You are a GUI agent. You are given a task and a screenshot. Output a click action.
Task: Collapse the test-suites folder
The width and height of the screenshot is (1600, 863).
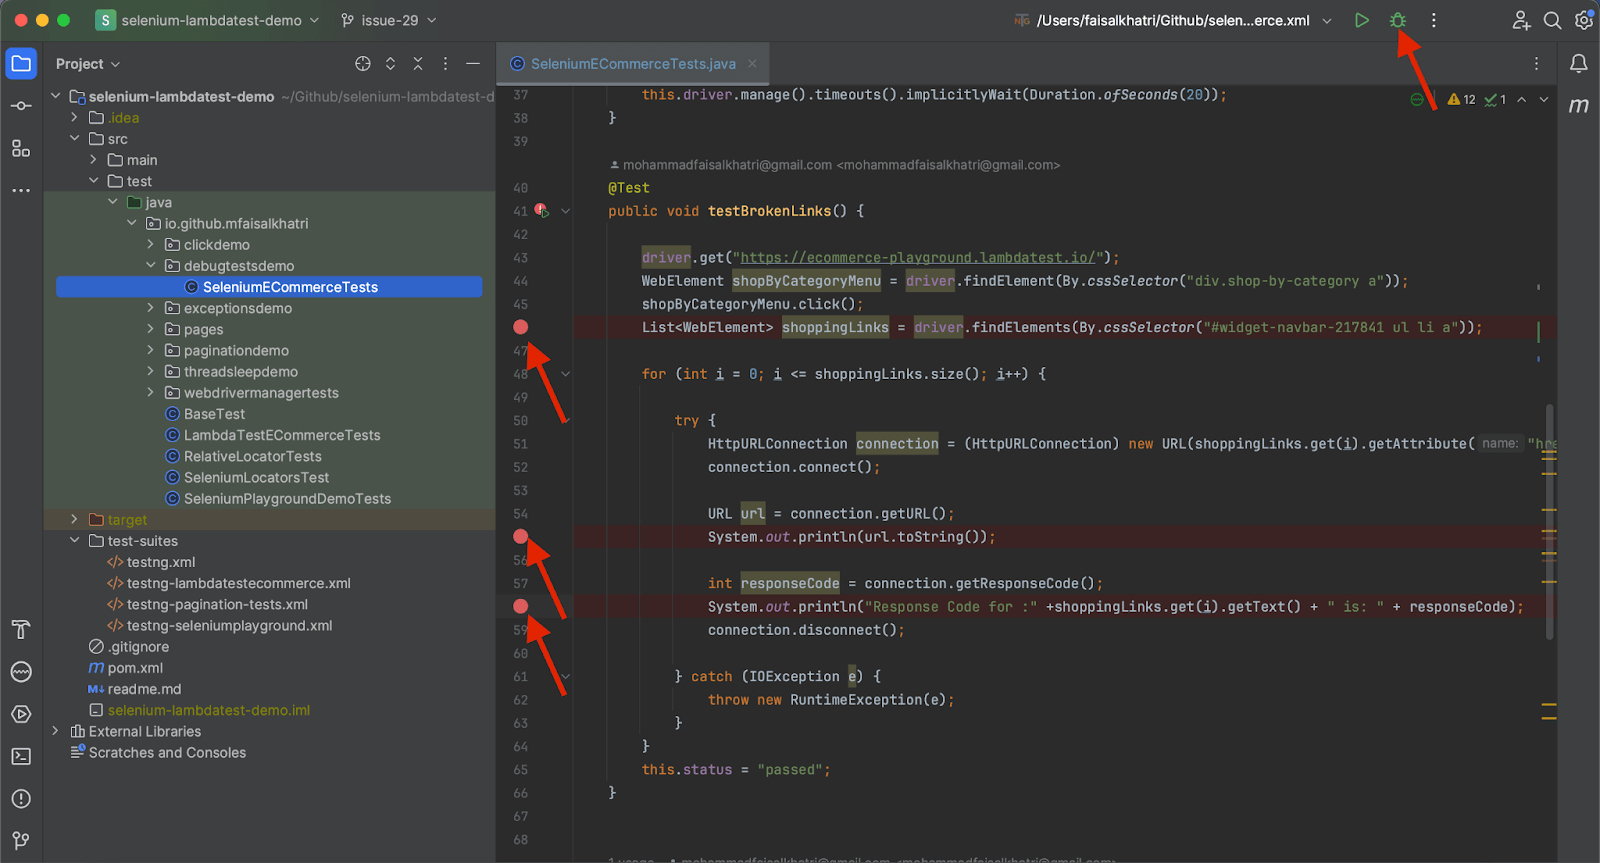point(74,541)
